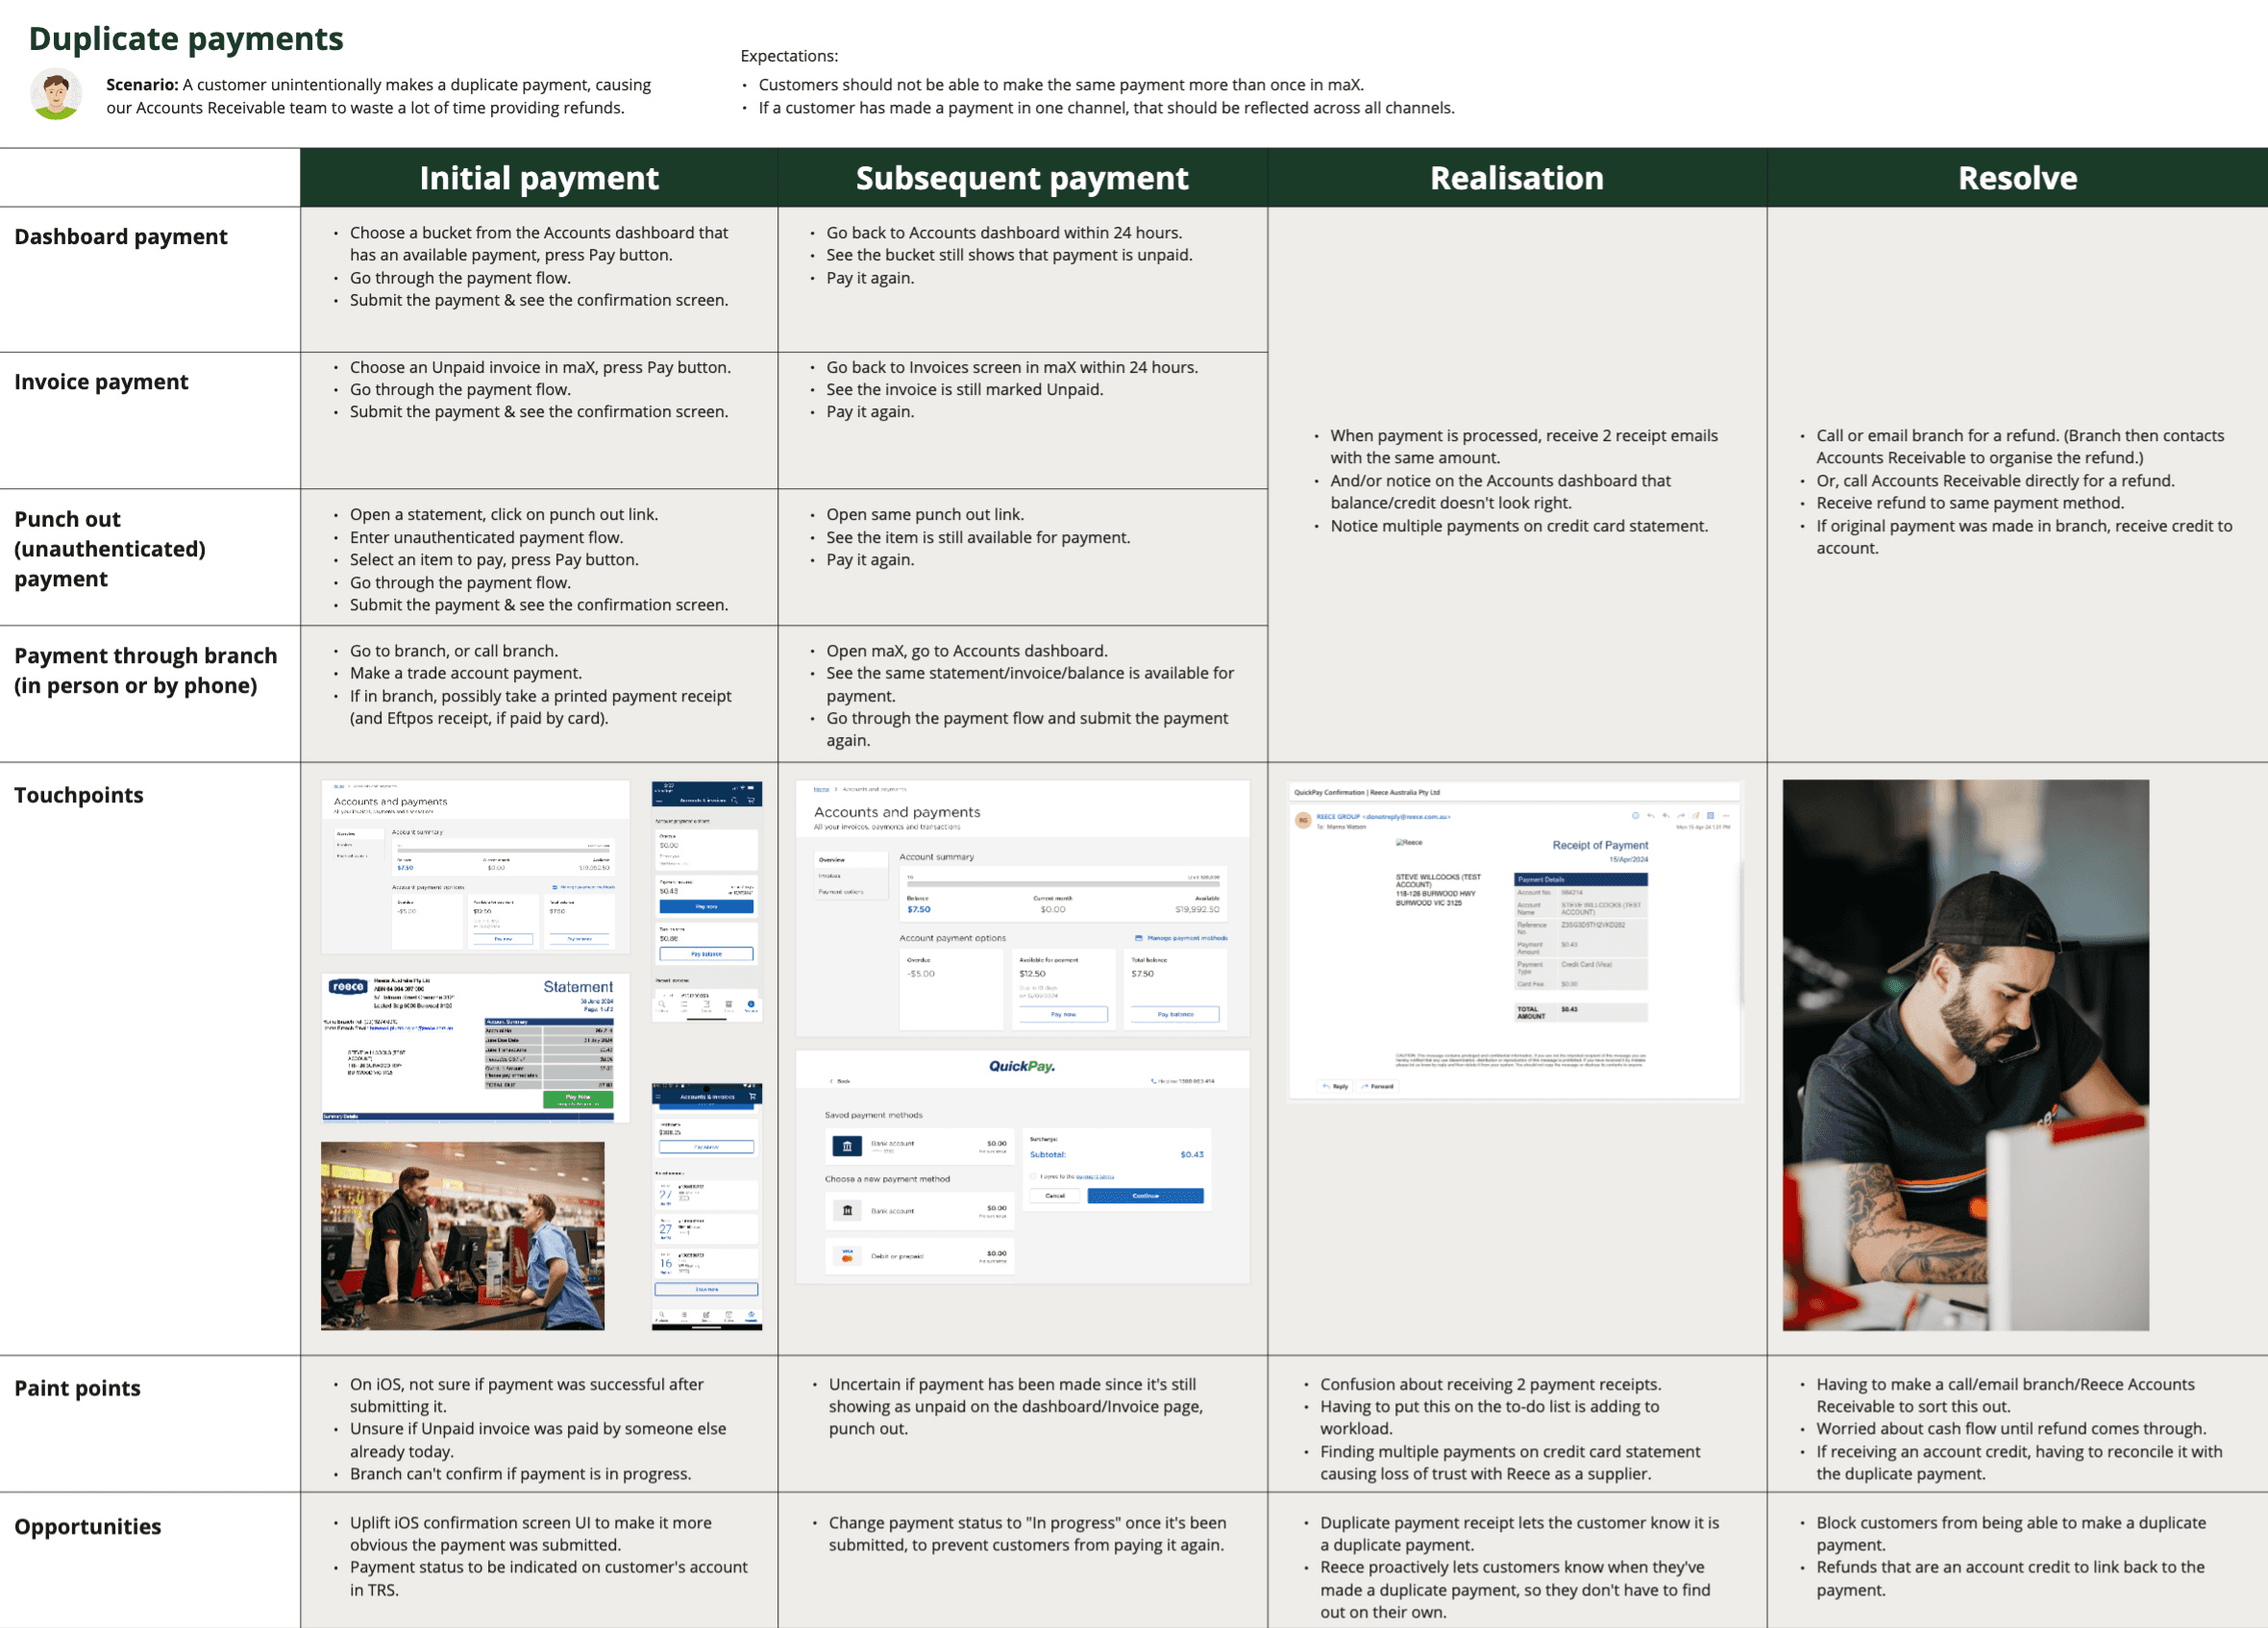The image size is (2268, 1628).
Task: Tick the I agree to payment terms checkbox
Action: pyautogui.click(x=1033, y=1176)
